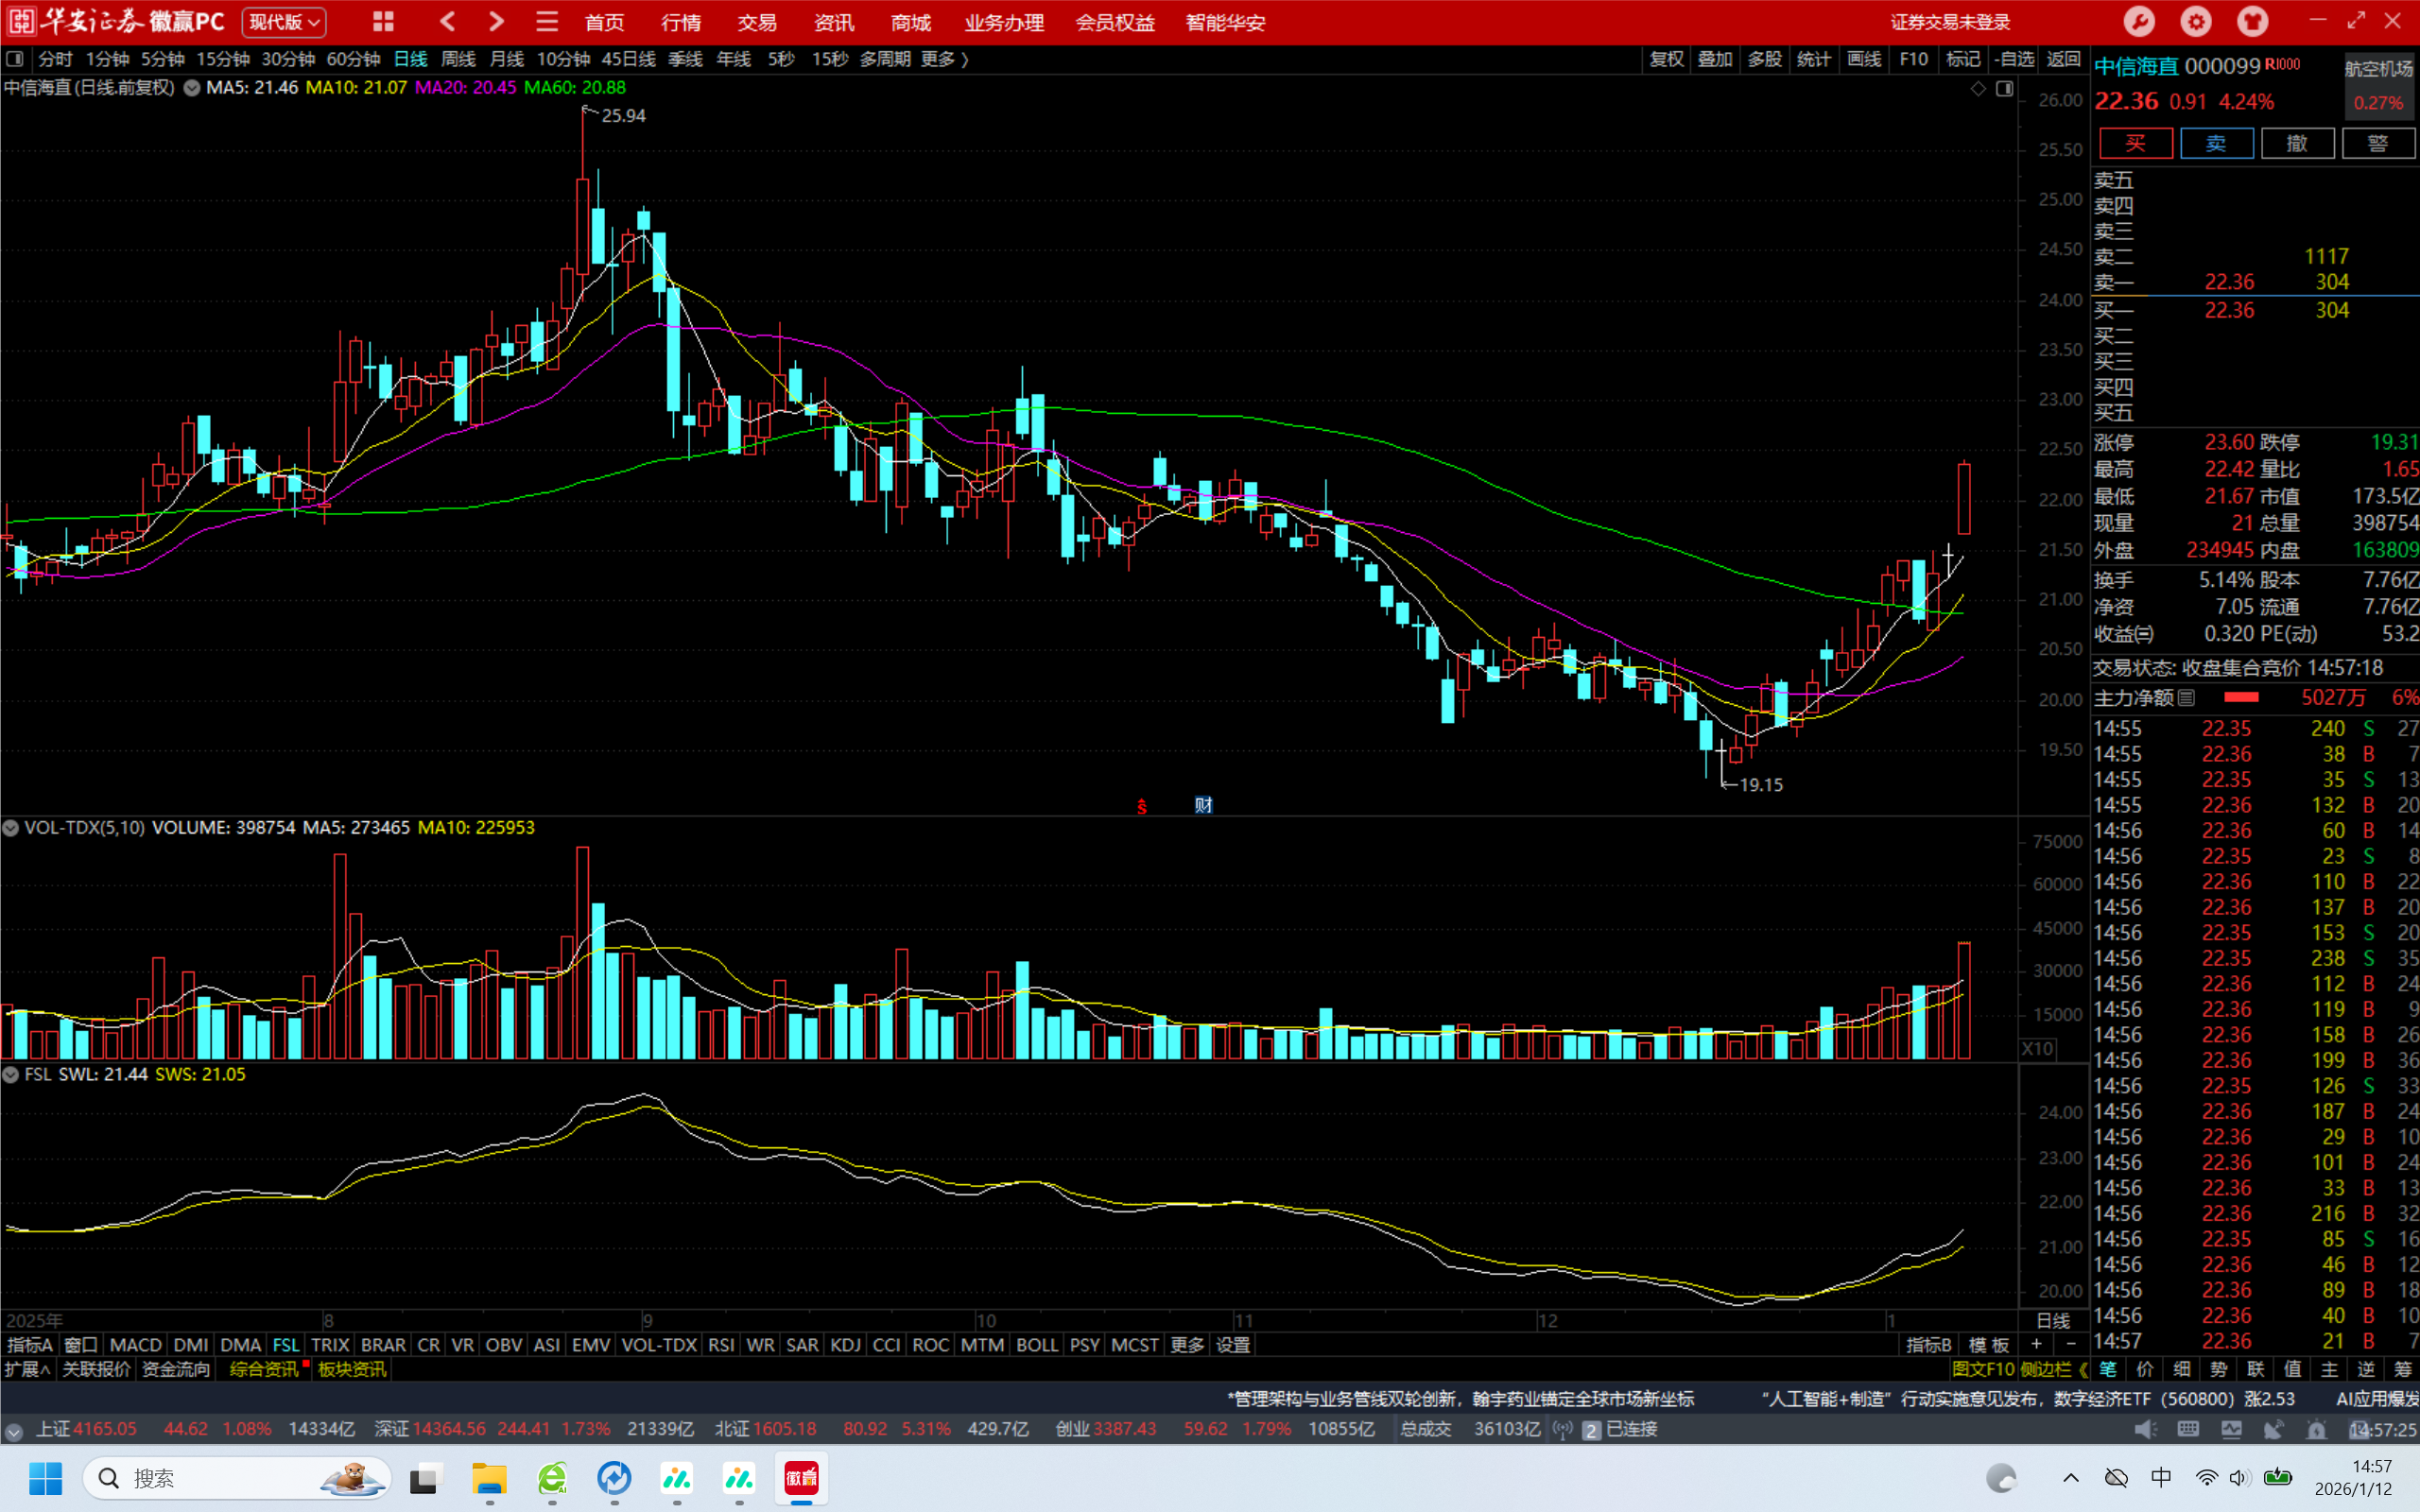Click the sound speaker icon in status bar

pyautogui.click(x=2144, y=1429)
